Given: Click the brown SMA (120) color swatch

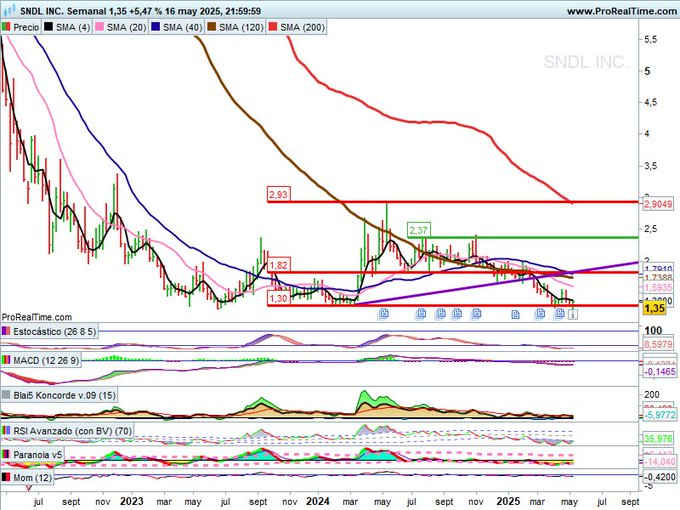Looking at the screenshot, I should [x=212, y=27].
